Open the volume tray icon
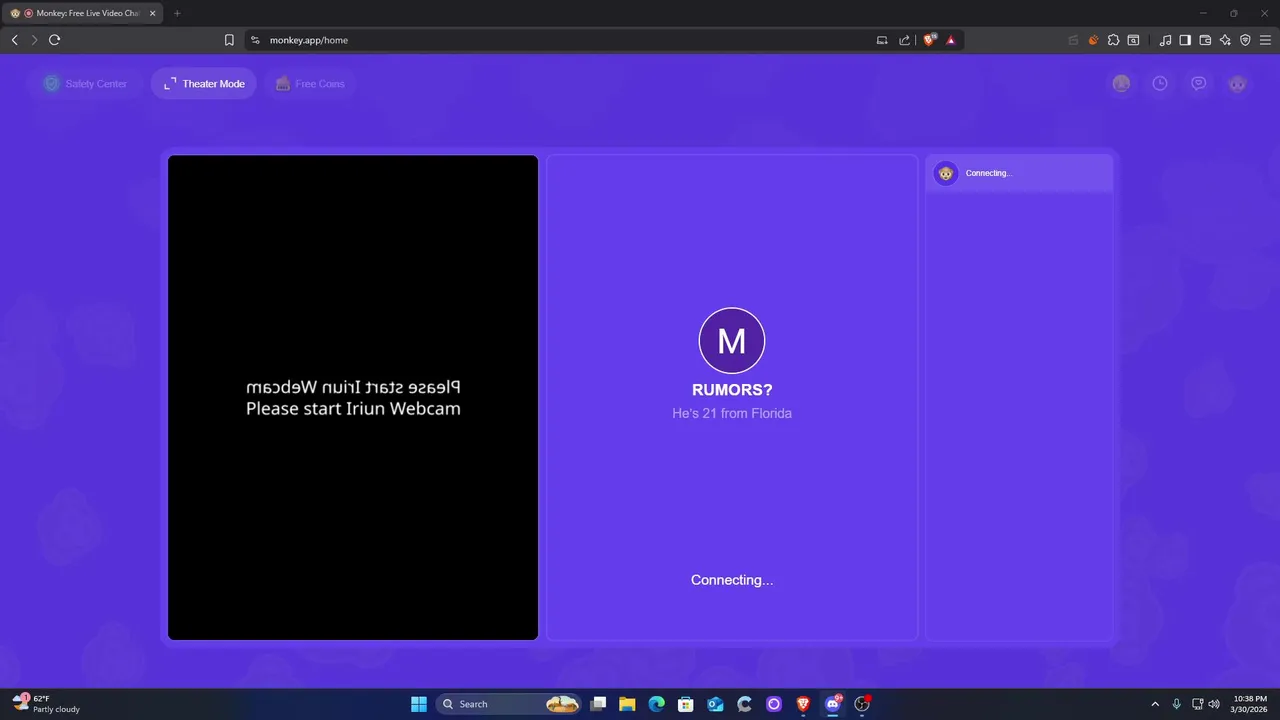This screenshot has width=1280, height=720. coord(1214,704)
